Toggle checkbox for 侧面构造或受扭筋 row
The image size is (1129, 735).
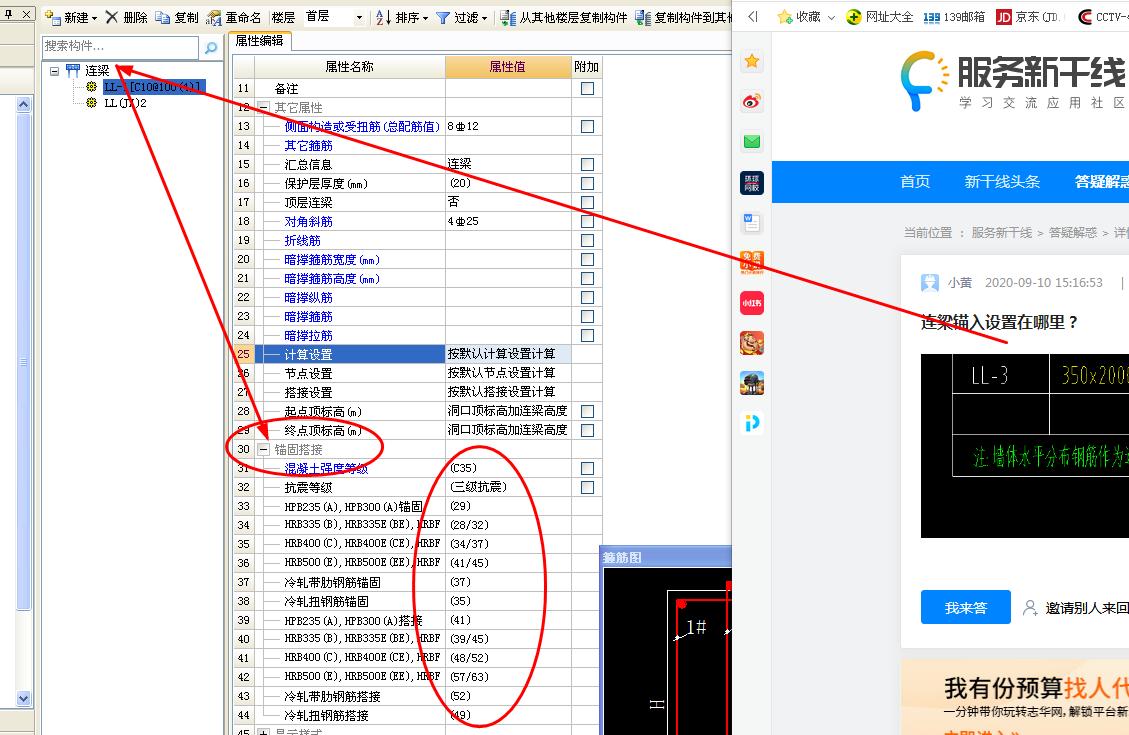click(x=588, y=127)
